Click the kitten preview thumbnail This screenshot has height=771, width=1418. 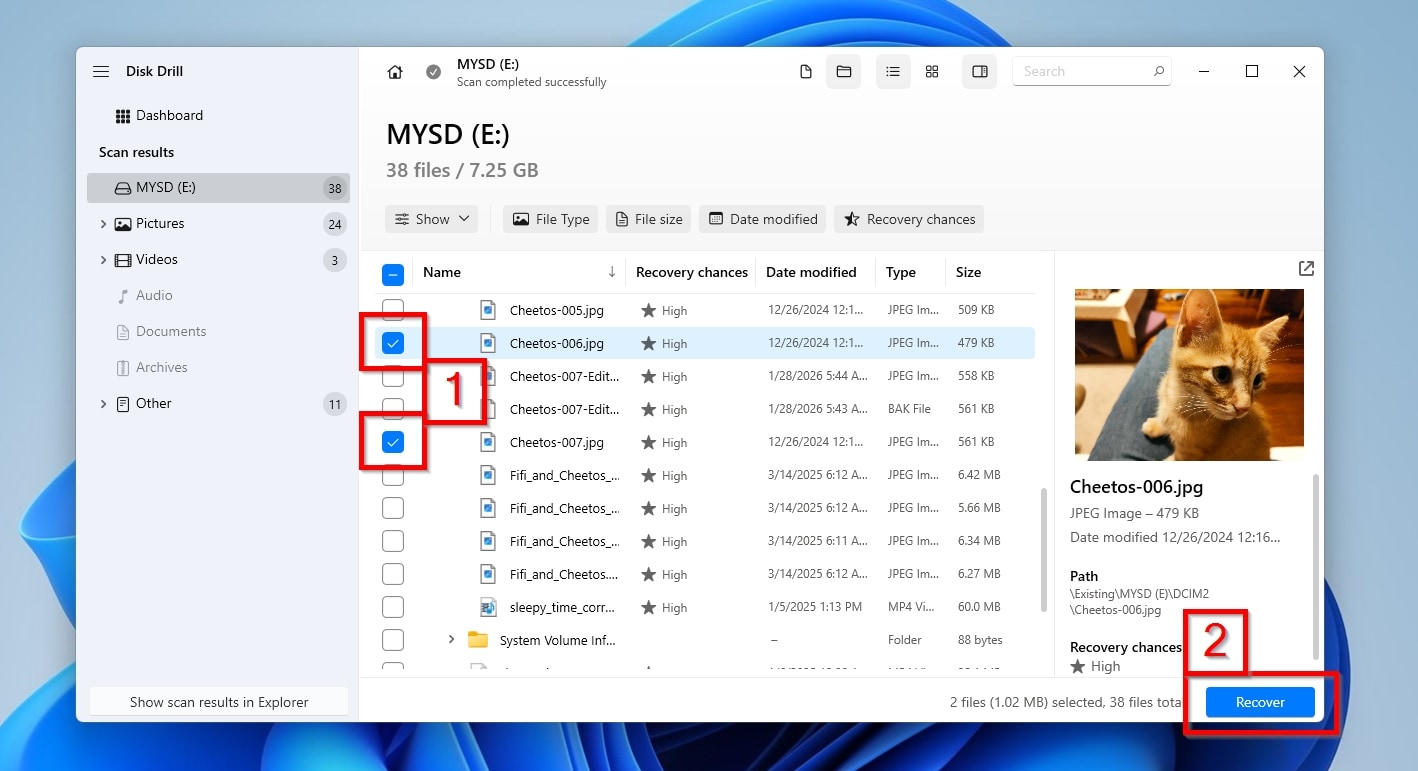tap(1189, 374)
